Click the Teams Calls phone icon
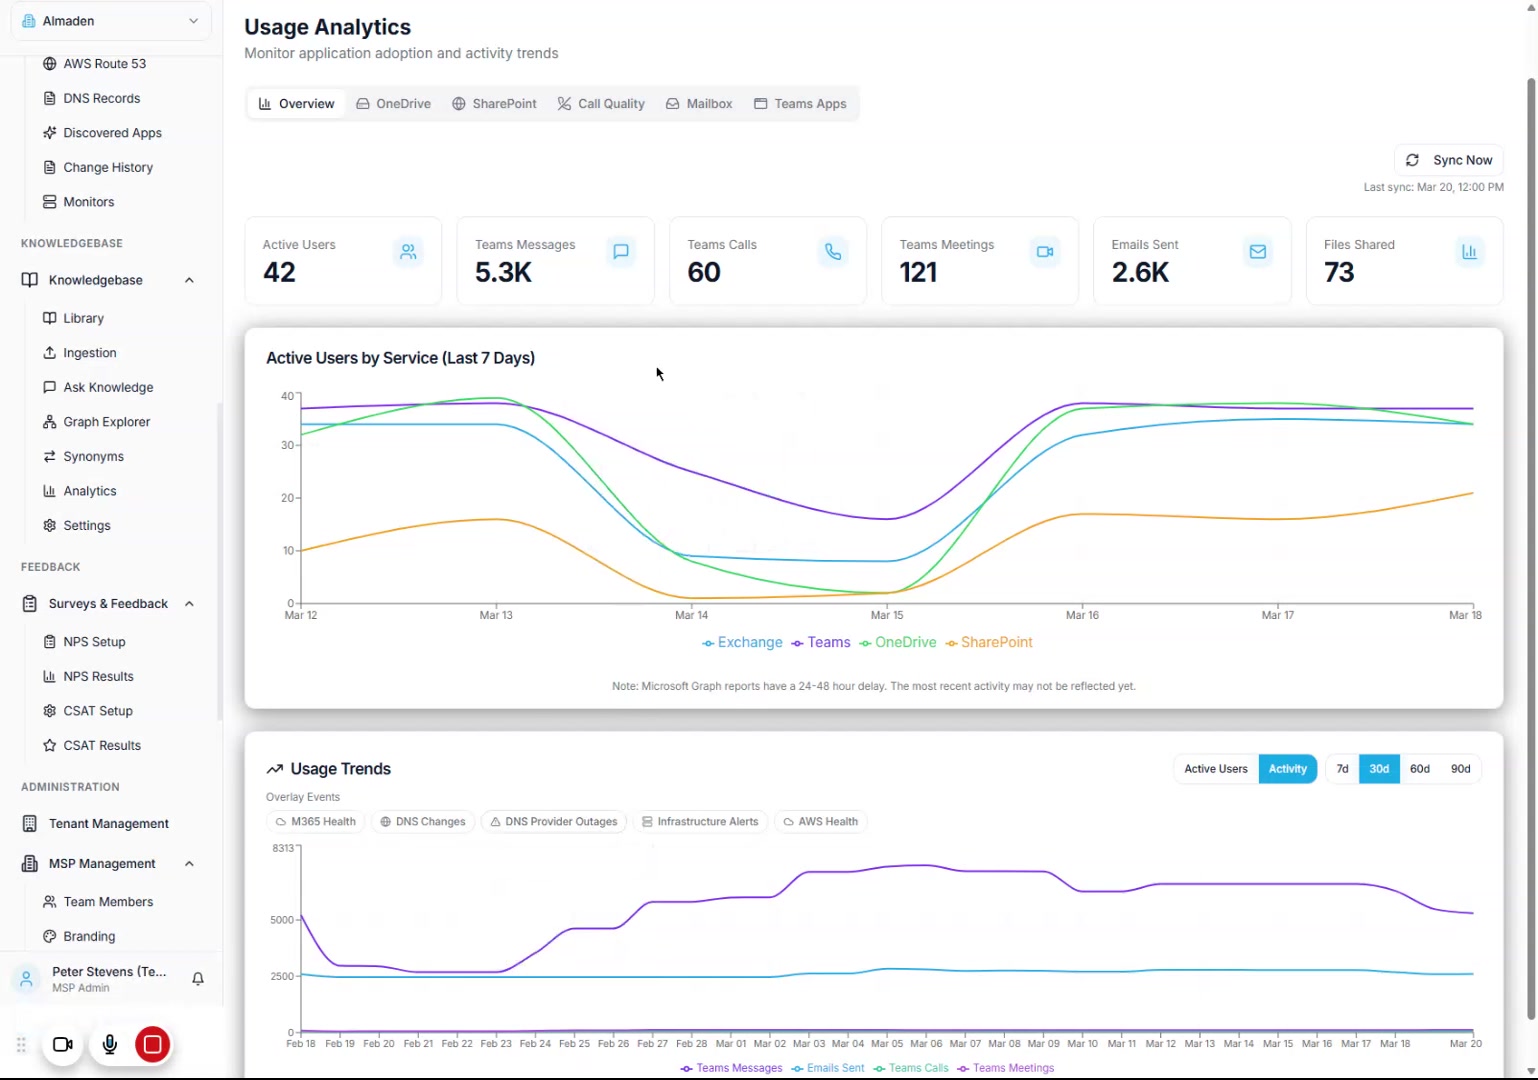This screenshot has height=1080, width=1538. 832,252
